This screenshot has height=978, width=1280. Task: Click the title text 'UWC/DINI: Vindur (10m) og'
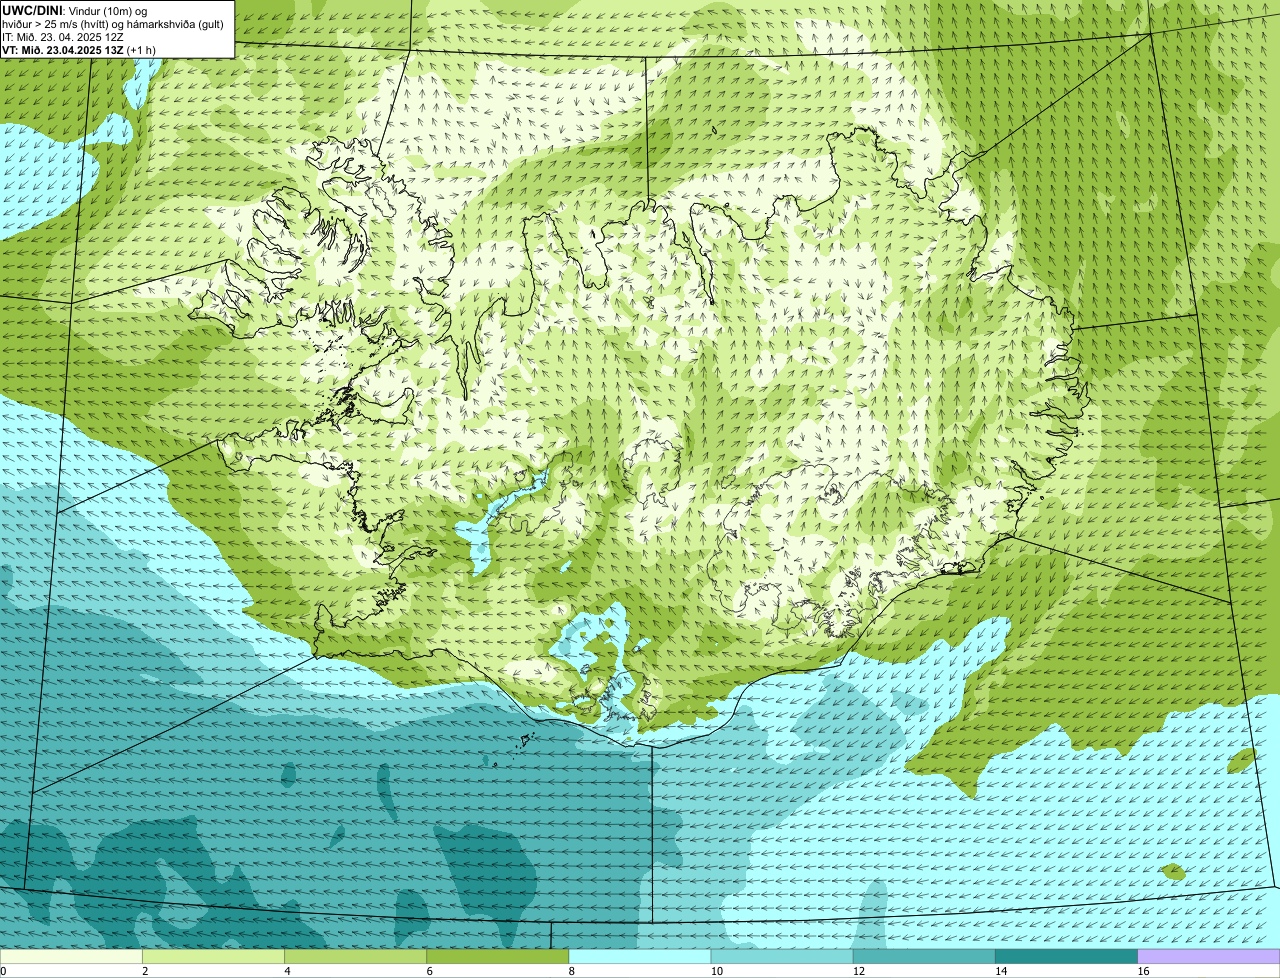(x=75, y=10)
